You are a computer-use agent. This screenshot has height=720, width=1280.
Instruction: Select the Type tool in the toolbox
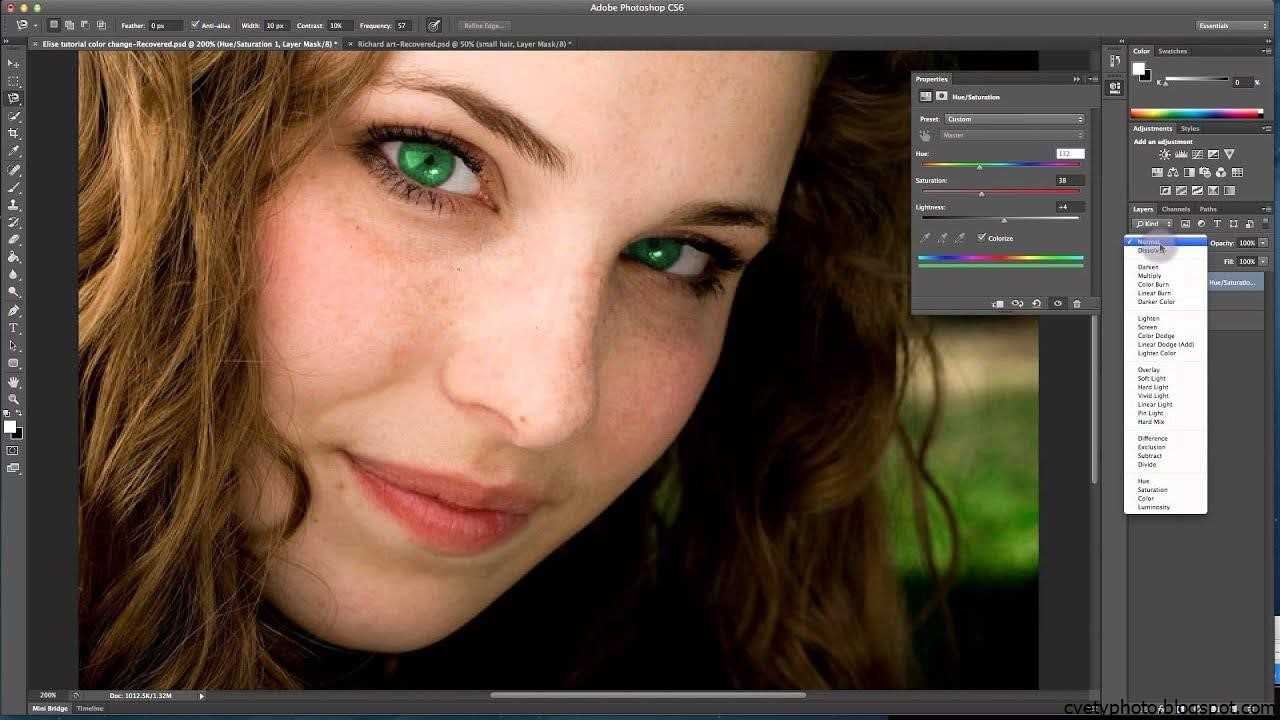point(14,328)
